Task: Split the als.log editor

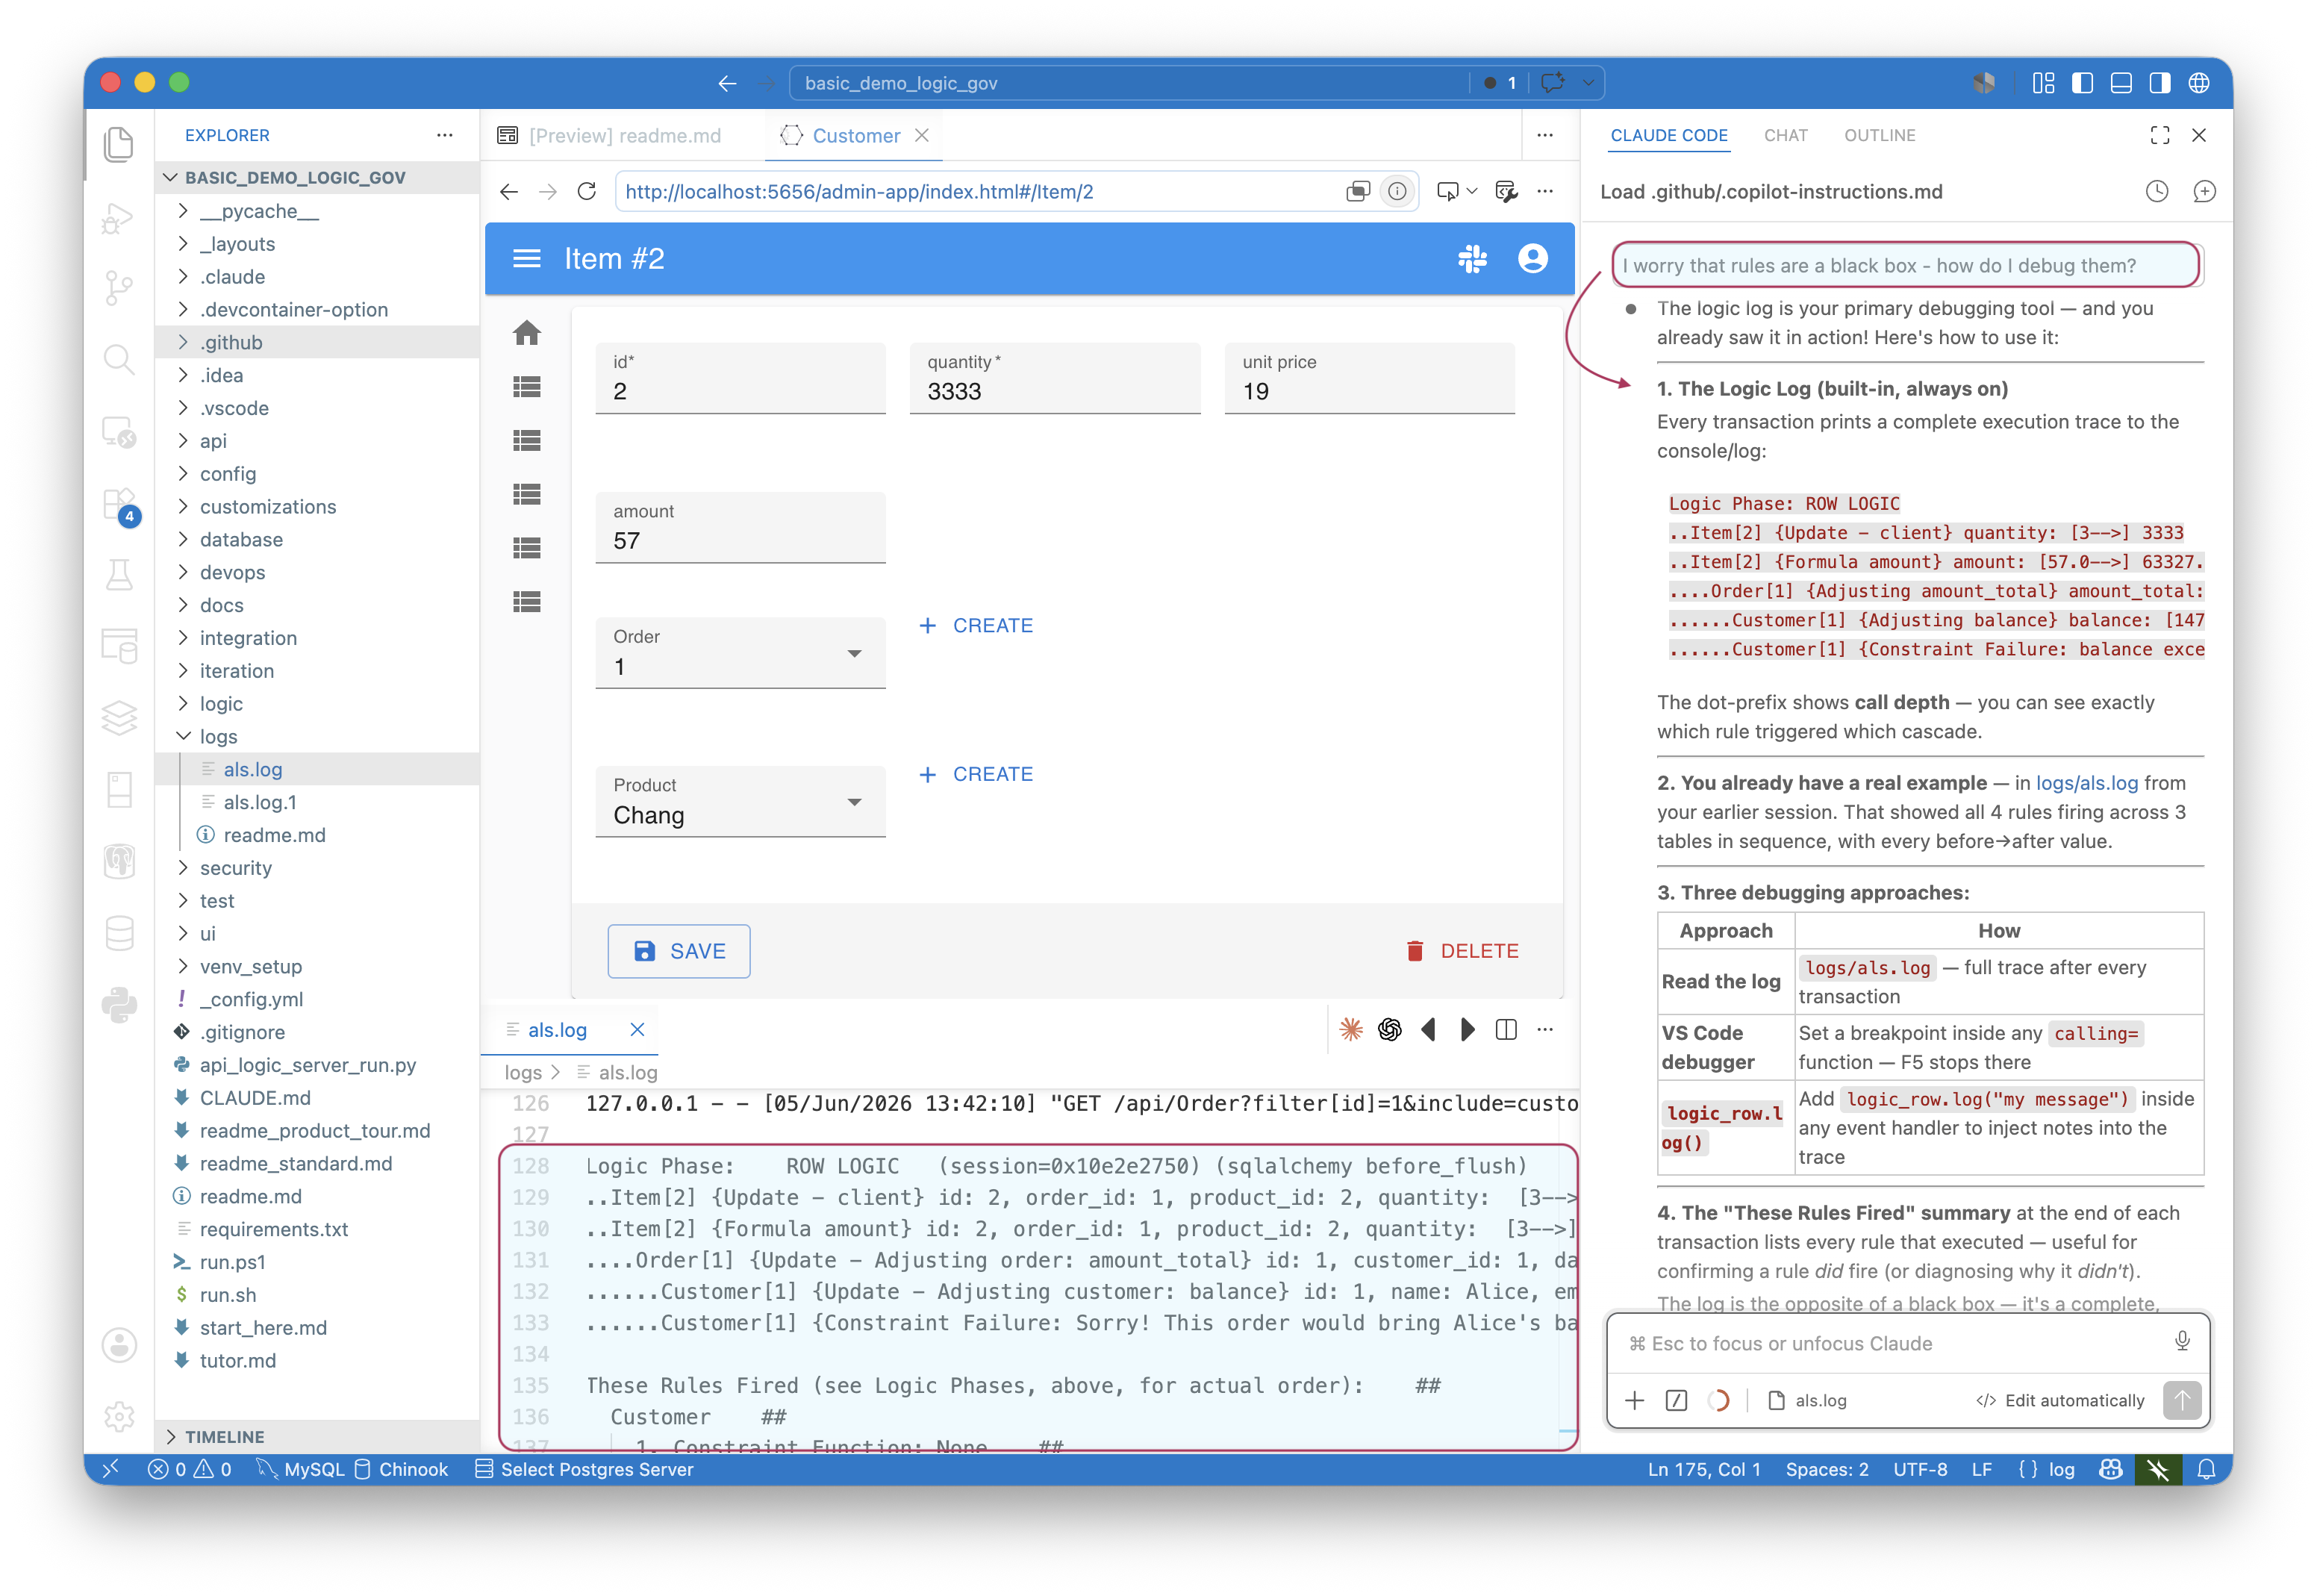Action: coord(1506,1029)
